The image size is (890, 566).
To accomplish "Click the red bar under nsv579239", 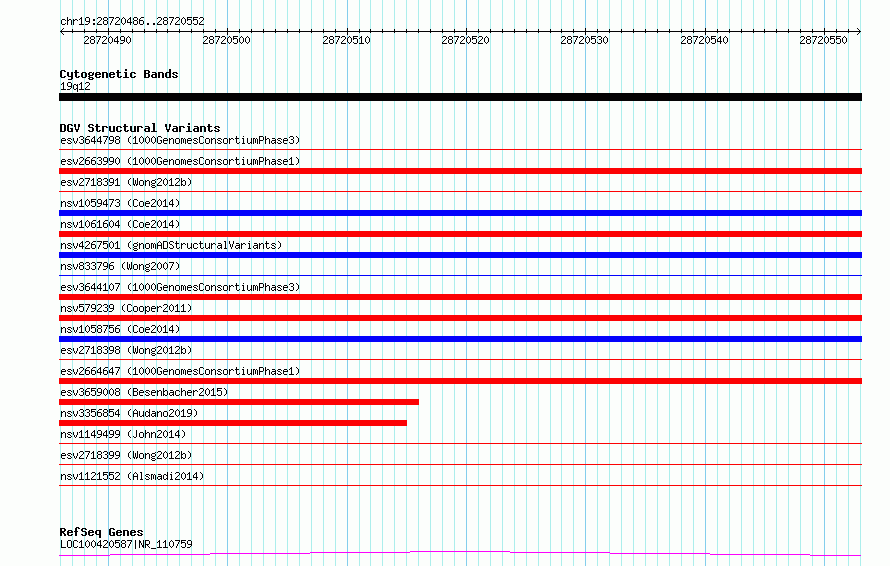I will pyautogui.click(x=460, y=318).
